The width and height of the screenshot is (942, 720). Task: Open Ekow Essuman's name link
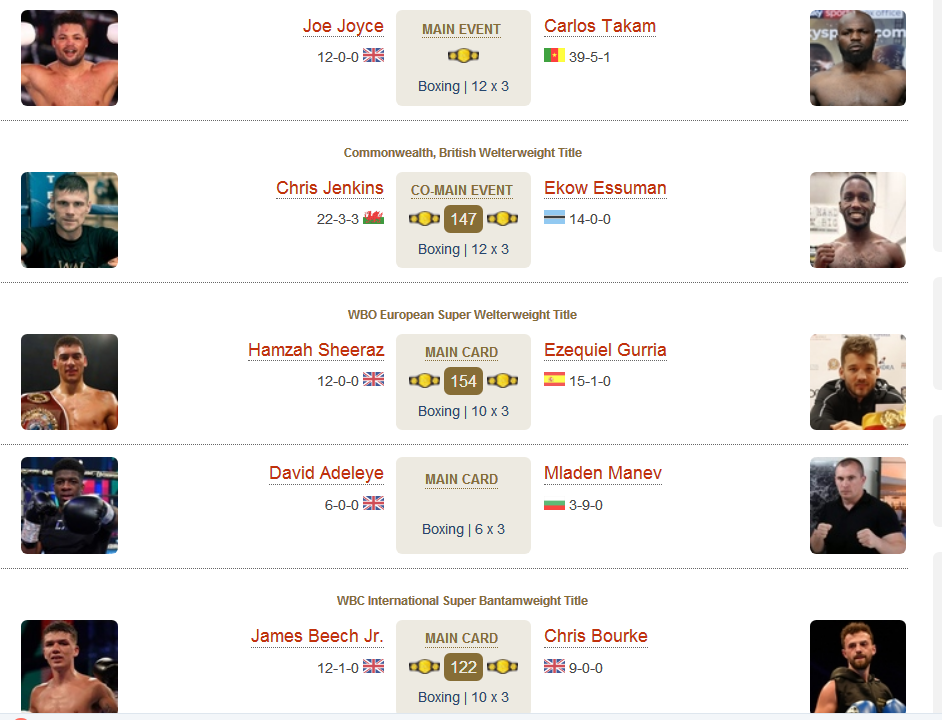tap(605, 188)
